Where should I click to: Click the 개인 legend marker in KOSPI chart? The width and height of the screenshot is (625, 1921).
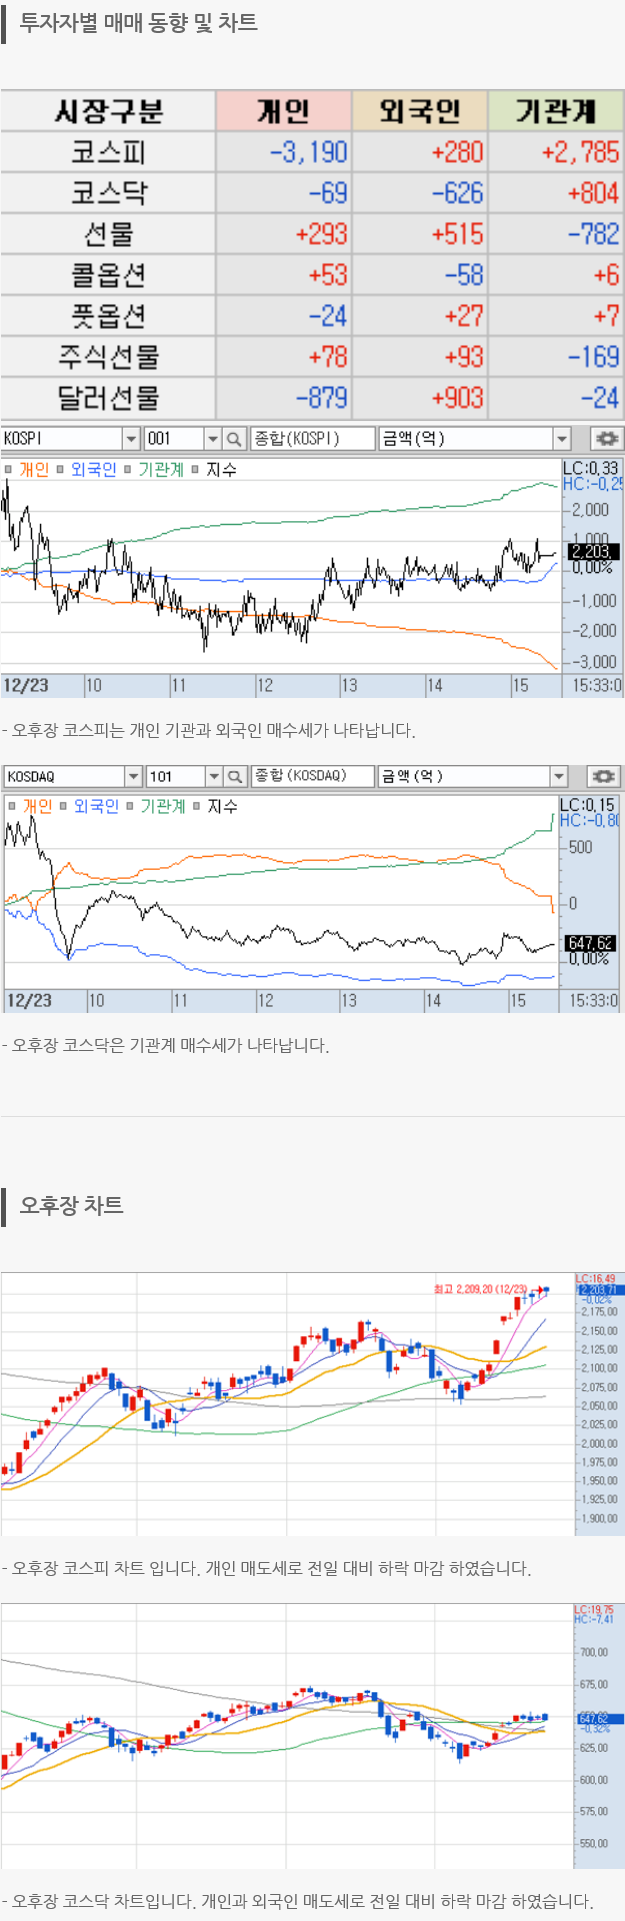(9, 469)
